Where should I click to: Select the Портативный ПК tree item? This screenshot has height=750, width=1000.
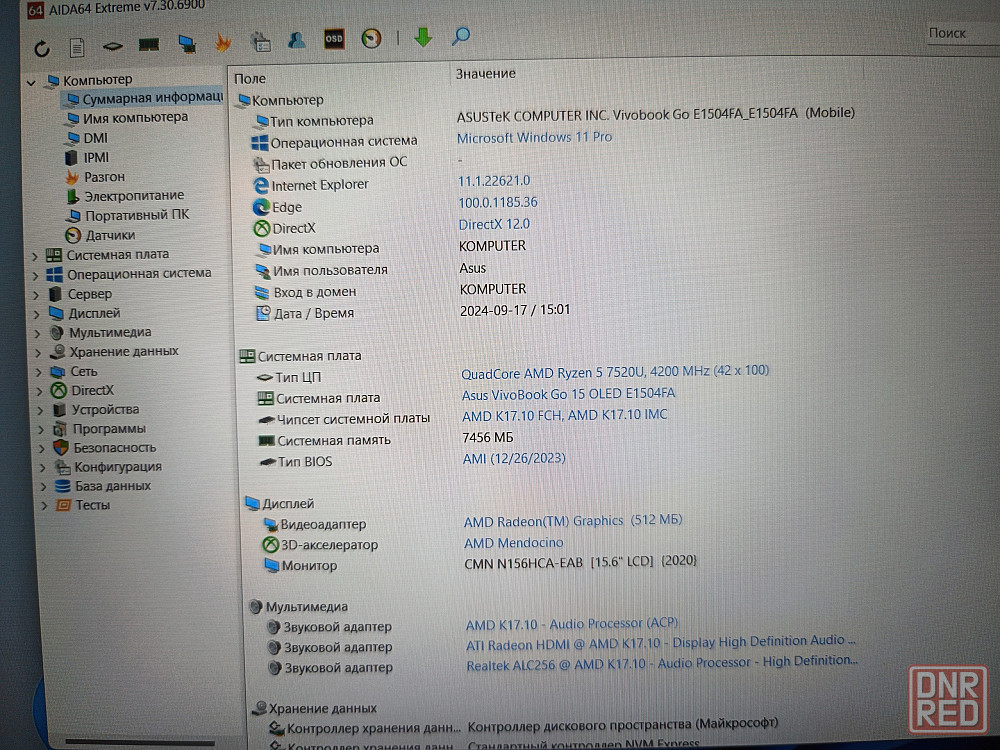click(x=128, y=216)
